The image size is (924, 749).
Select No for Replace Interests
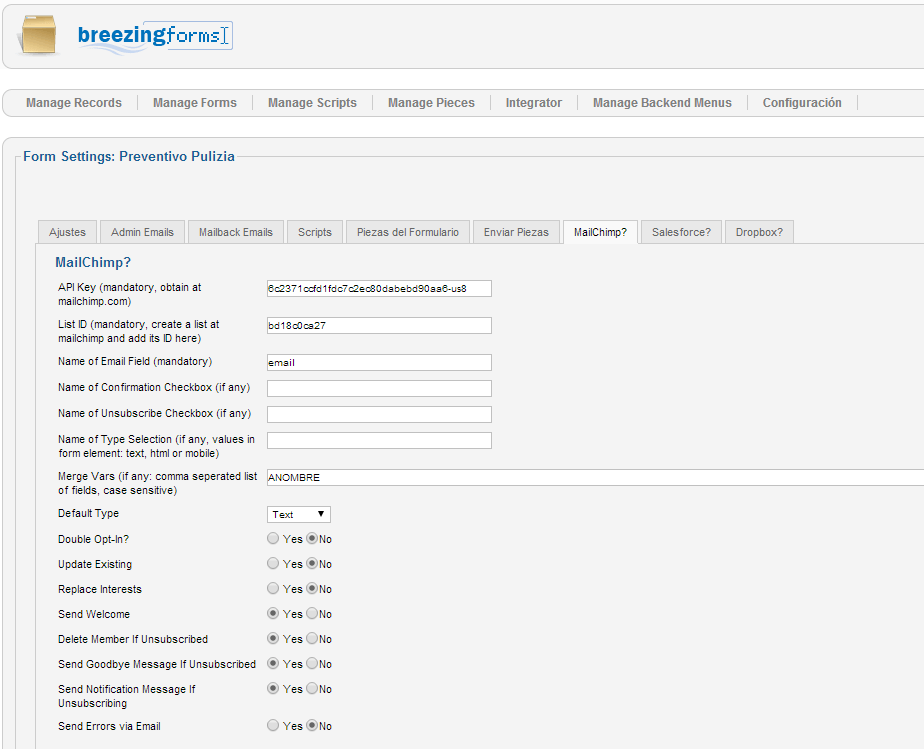click(x=312, y=588)
